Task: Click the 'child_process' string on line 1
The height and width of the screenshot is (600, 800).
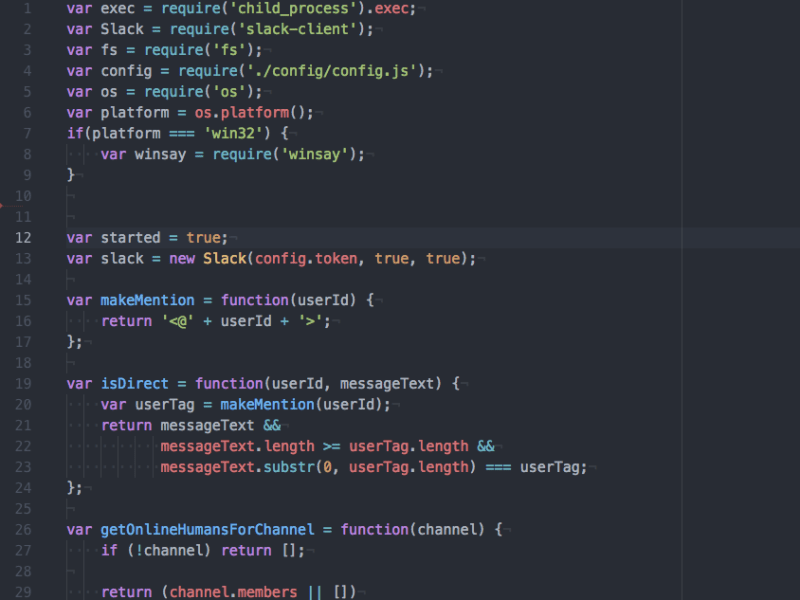Action: click(293, 9)
